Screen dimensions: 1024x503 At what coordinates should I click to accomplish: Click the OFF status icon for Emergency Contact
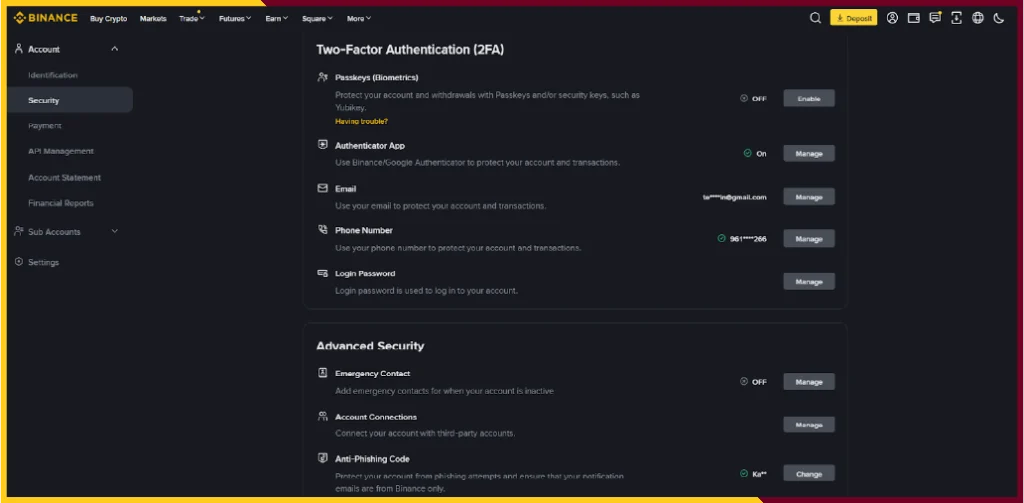(743, 381)
